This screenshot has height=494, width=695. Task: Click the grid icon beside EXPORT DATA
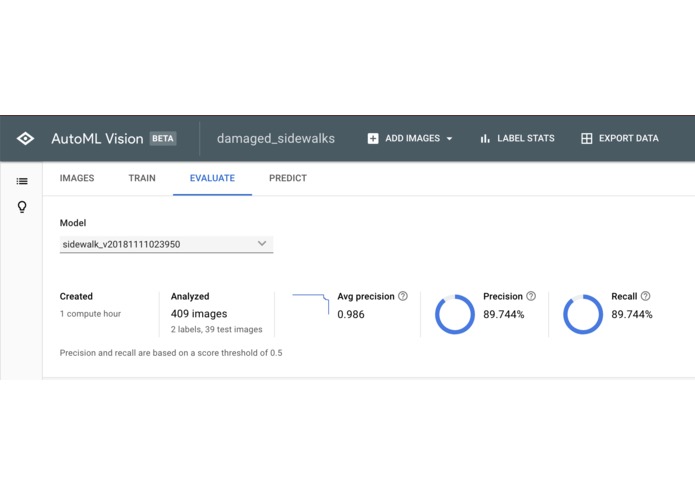(586, 139)
